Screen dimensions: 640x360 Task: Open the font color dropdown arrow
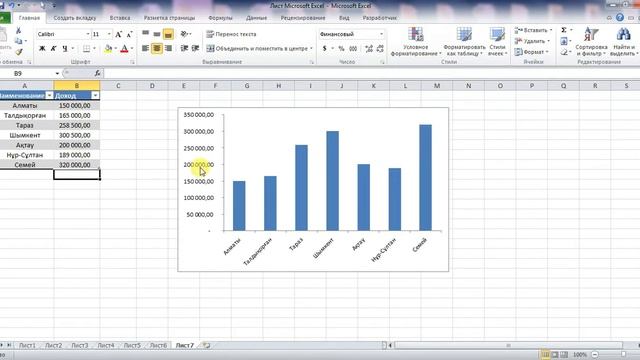(x=132, y=49)
